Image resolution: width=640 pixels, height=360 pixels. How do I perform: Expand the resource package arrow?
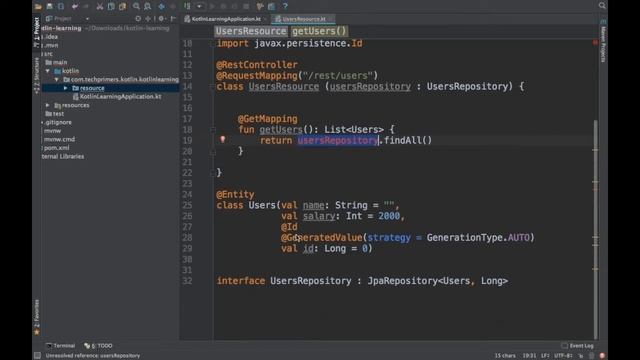(65, 88)
